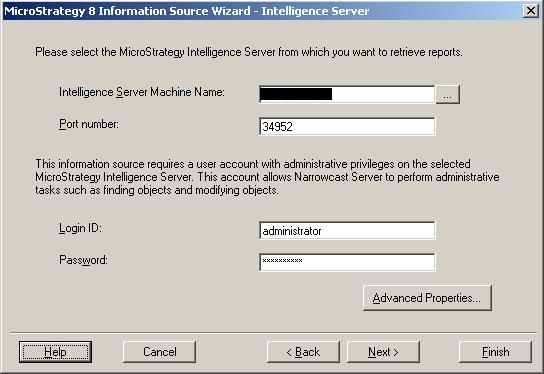Proceed with the Next button
Screen dimensions: 544x374
383,352
